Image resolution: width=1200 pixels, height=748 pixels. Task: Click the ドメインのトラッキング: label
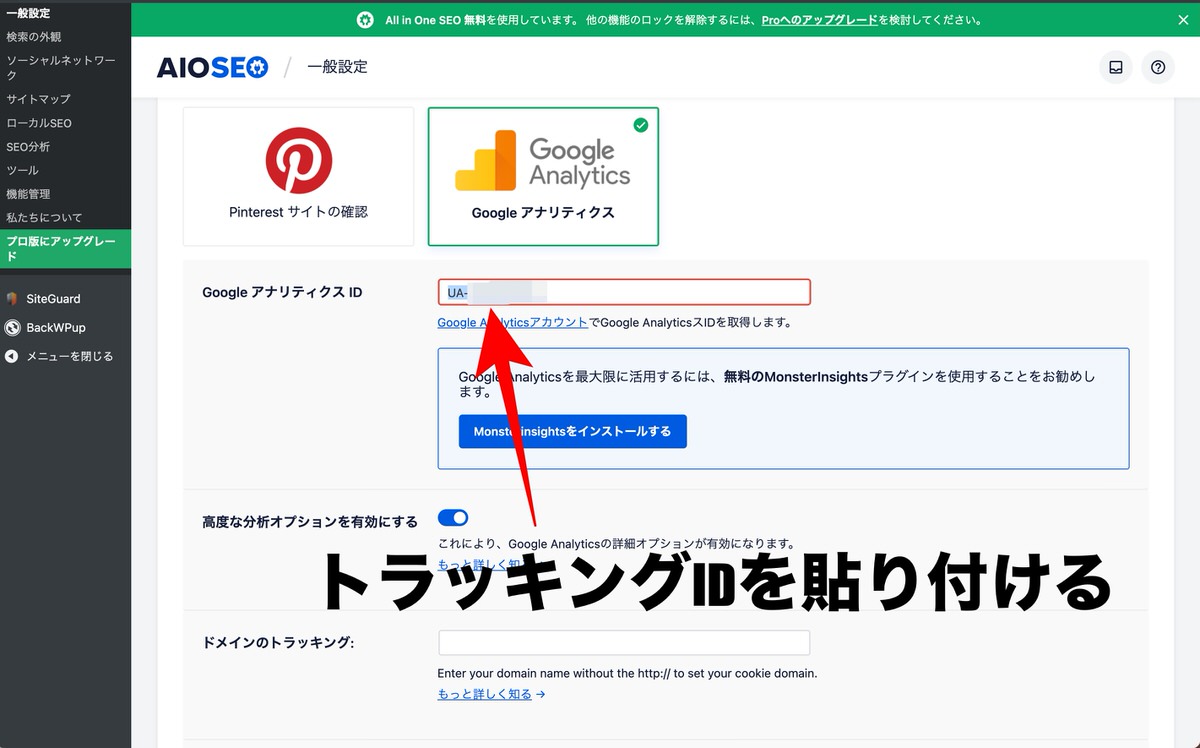[278, 642]
